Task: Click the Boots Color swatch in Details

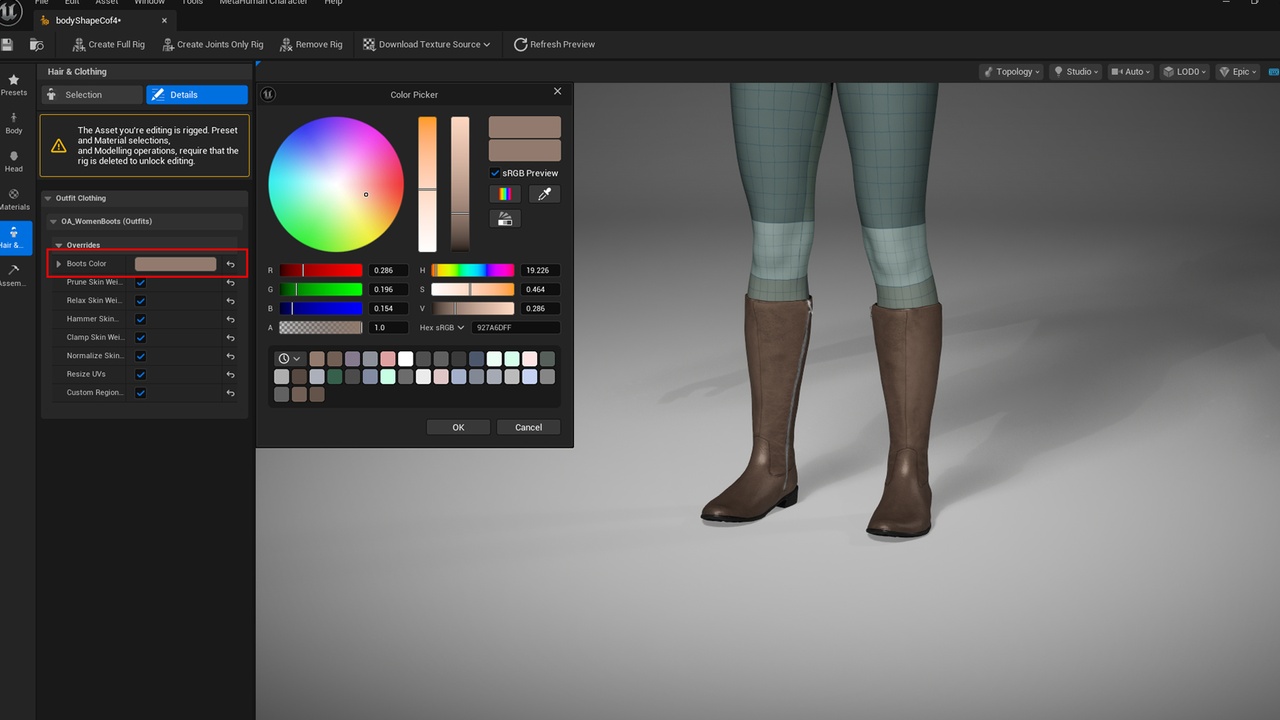Action: tap(176, 264)
